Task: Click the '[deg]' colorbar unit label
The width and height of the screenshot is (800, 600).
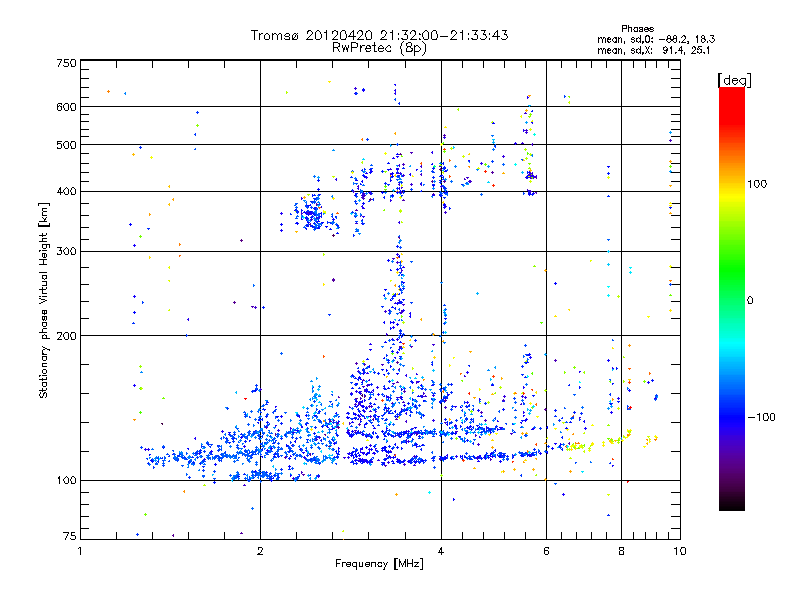Action: pyautogui.click(x=734, y=80)
